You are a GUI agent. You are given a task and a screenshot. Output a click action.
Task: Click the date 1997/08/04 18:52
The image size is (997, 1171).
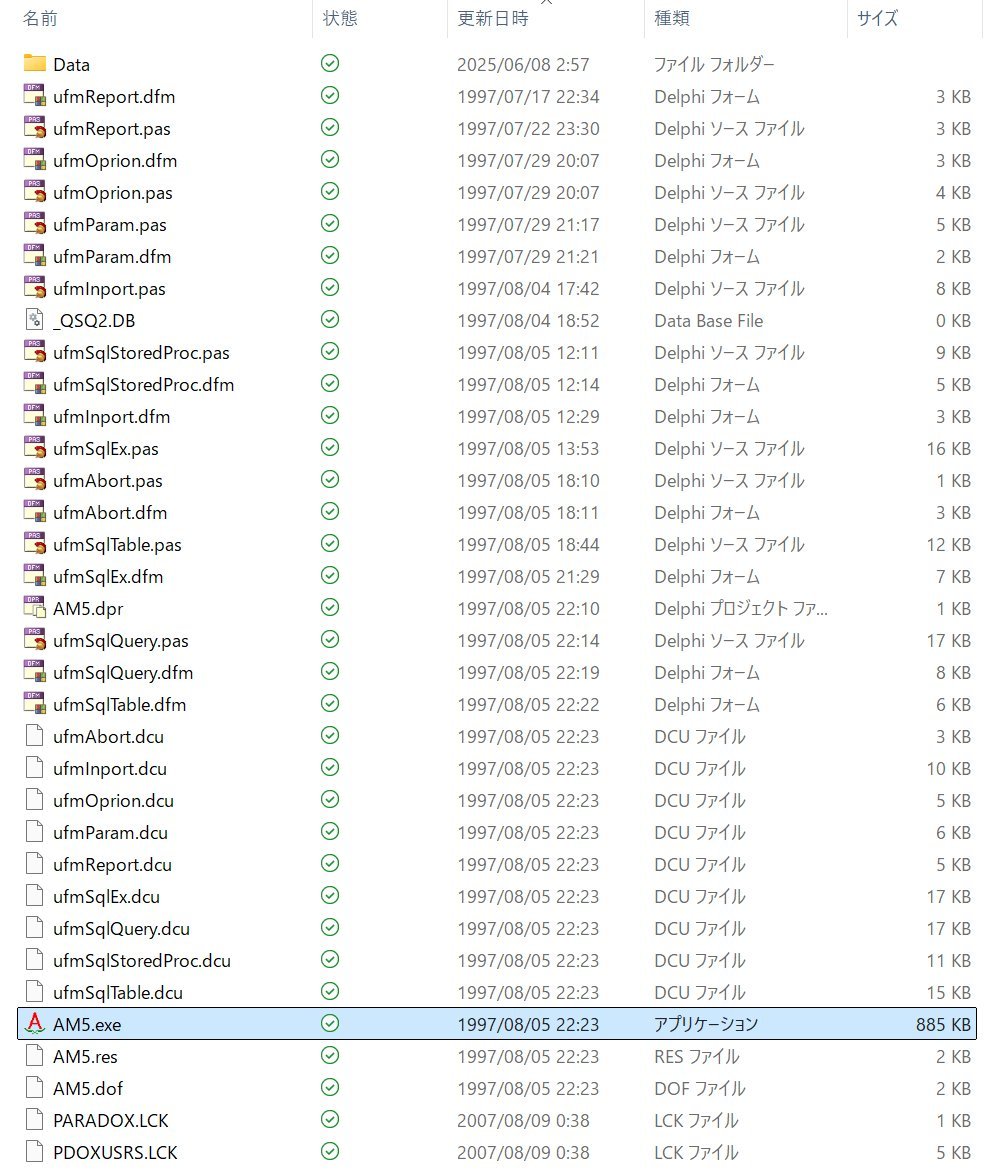pyautogui.click(x=529, y=321)
